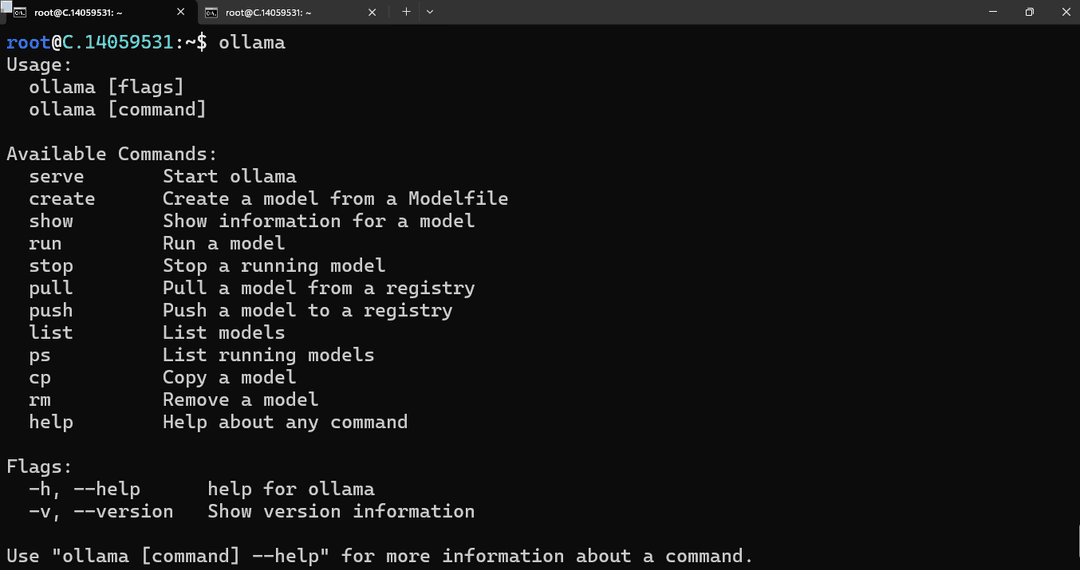1080x570 pixels.
Task: Close the active root@C.14059531 tab
Action: pyautogui.click(x=181, y=12)
